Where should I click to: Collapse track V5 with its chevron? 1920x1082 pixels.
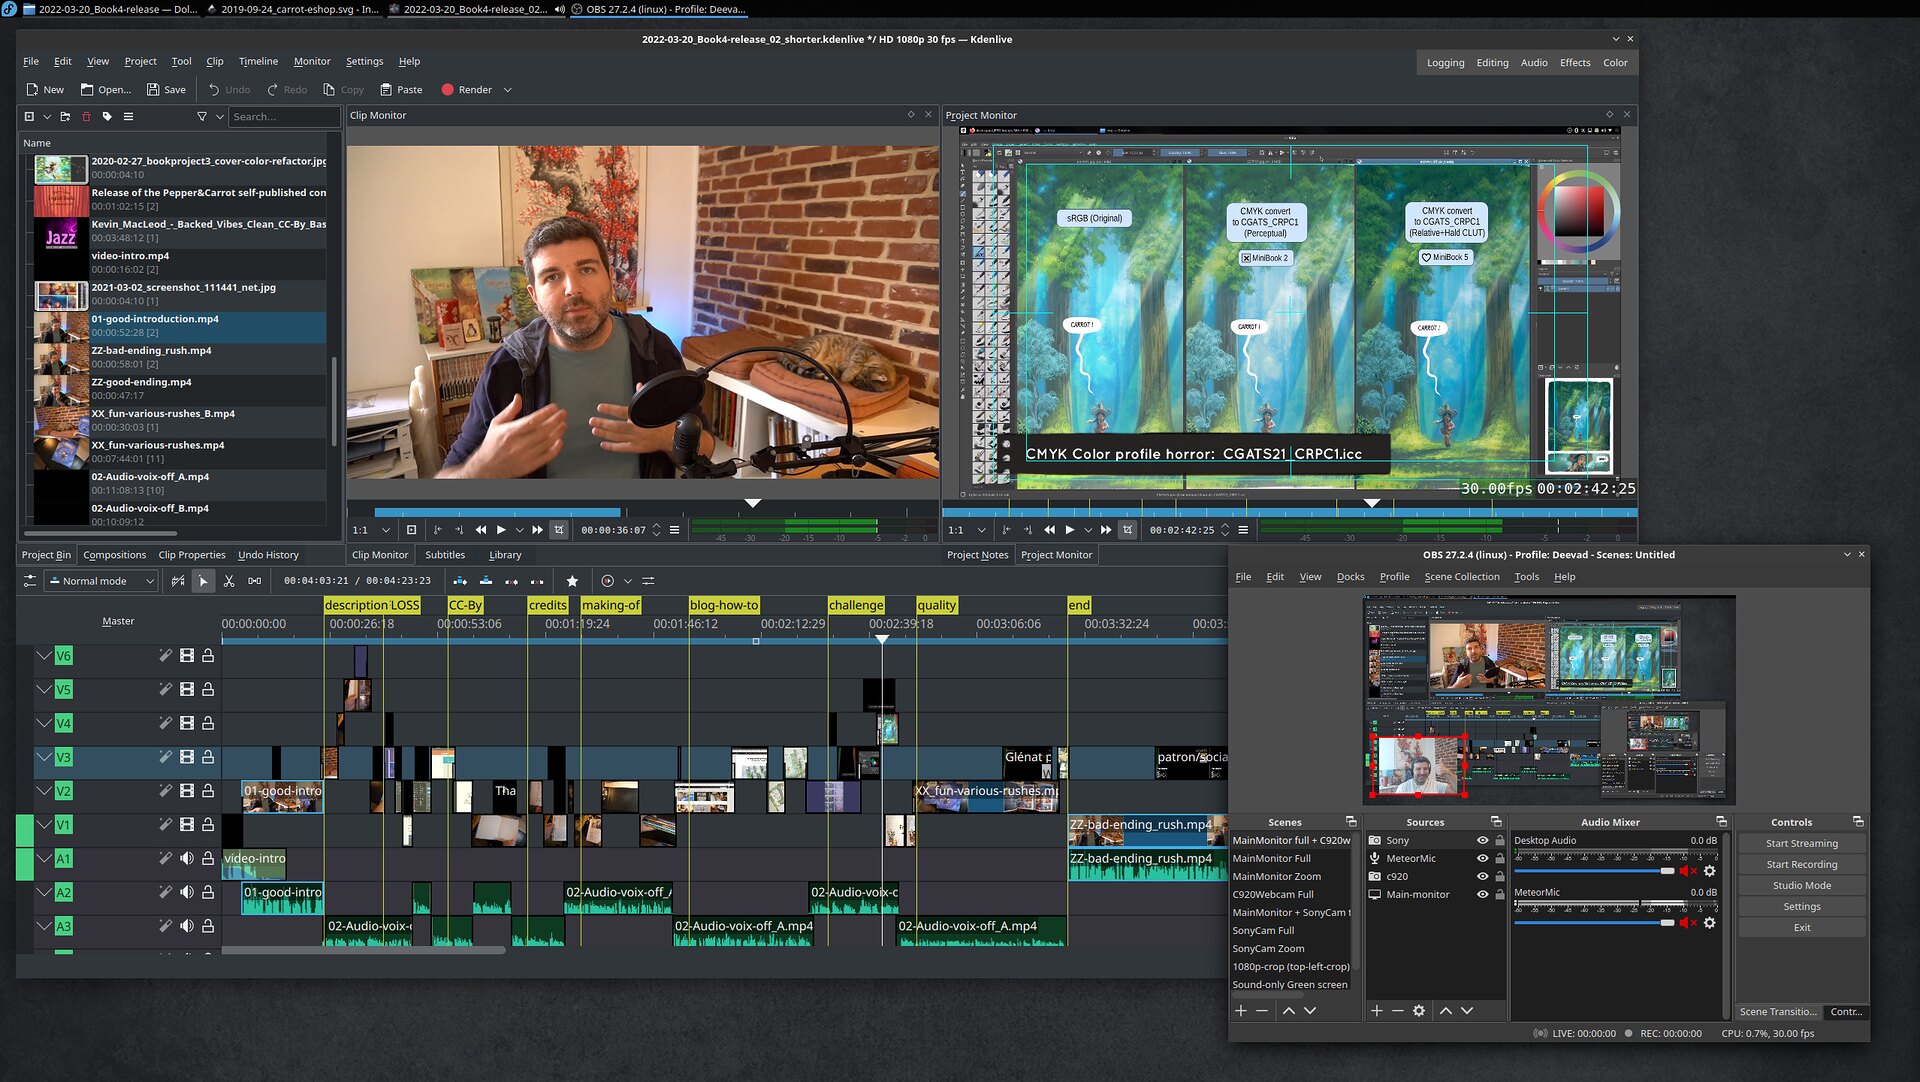(44, 689)
